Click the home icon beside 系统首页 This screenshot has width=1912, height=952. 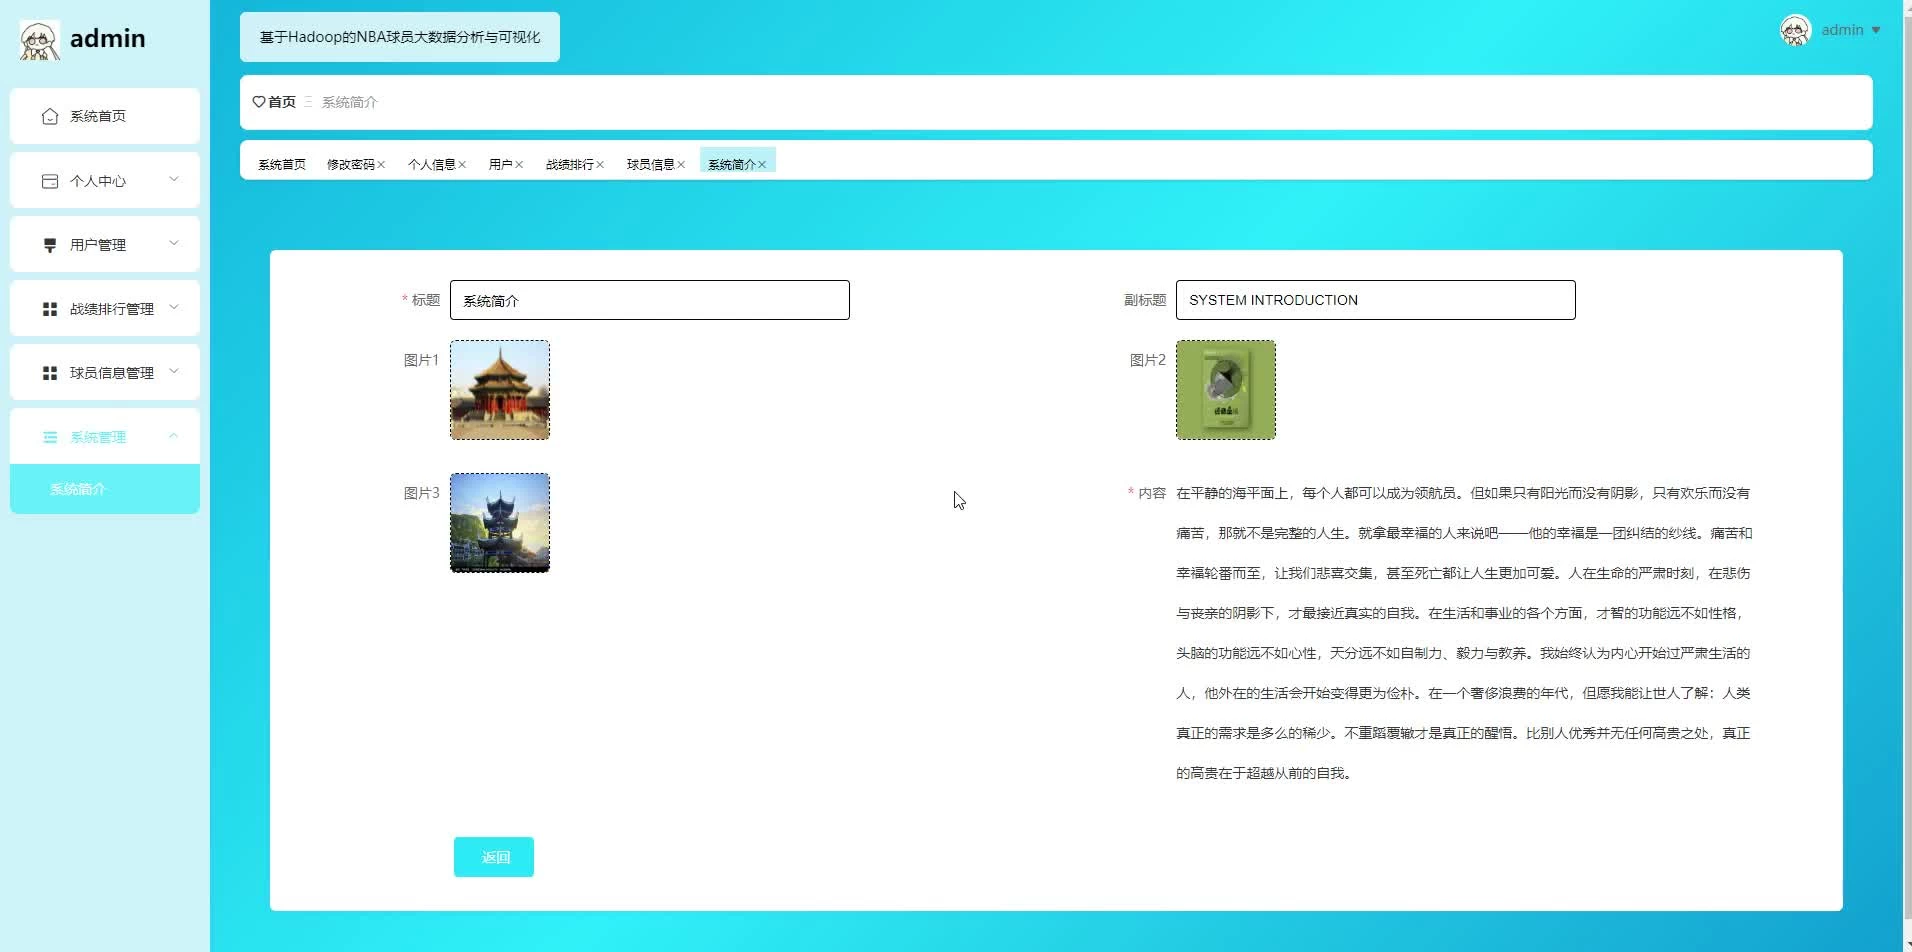pos(50,117)
